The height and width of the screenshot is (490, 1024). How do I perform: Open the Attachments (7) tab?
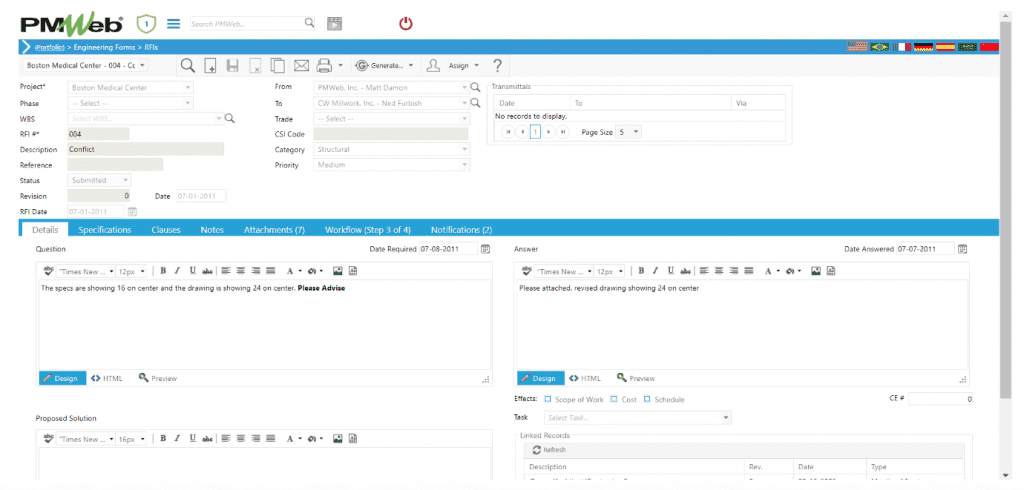click(x=274, y=230)
